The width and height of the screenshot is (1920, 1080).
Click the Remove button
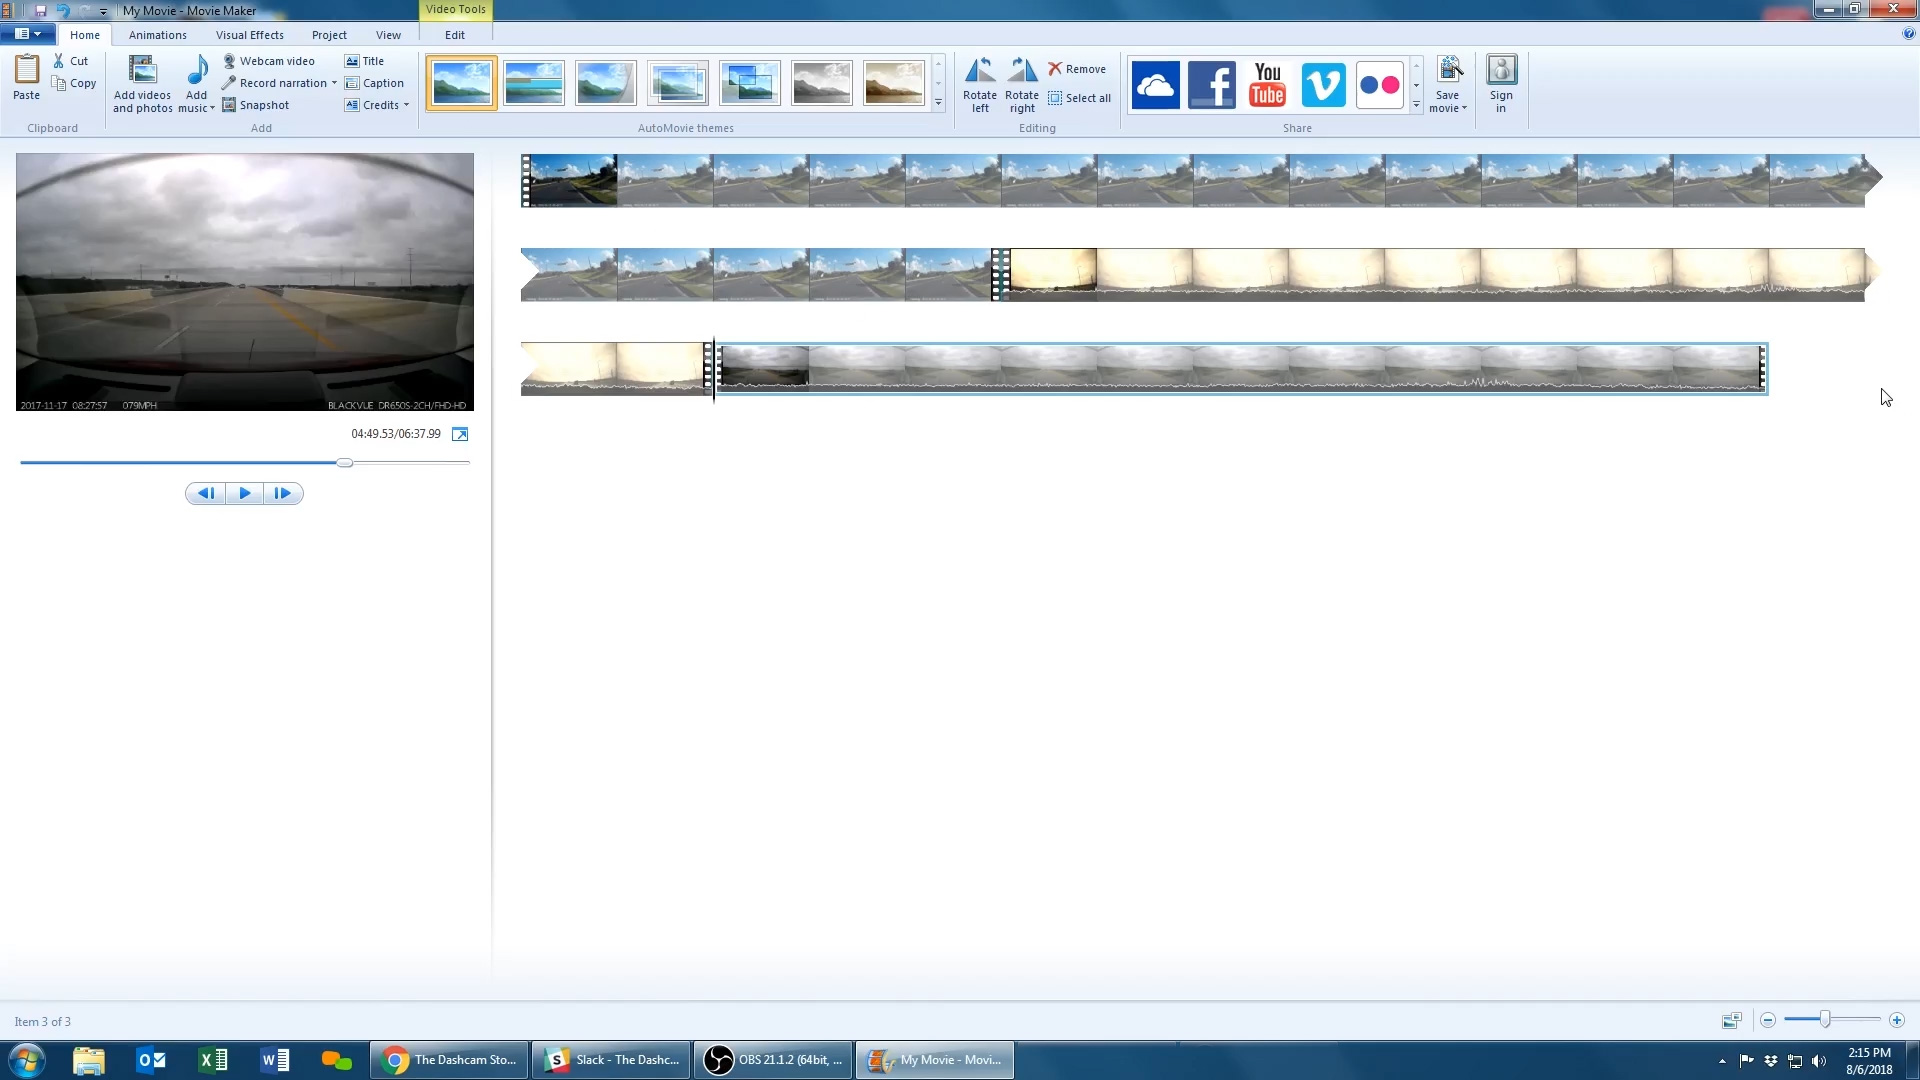pos(1077,69)
